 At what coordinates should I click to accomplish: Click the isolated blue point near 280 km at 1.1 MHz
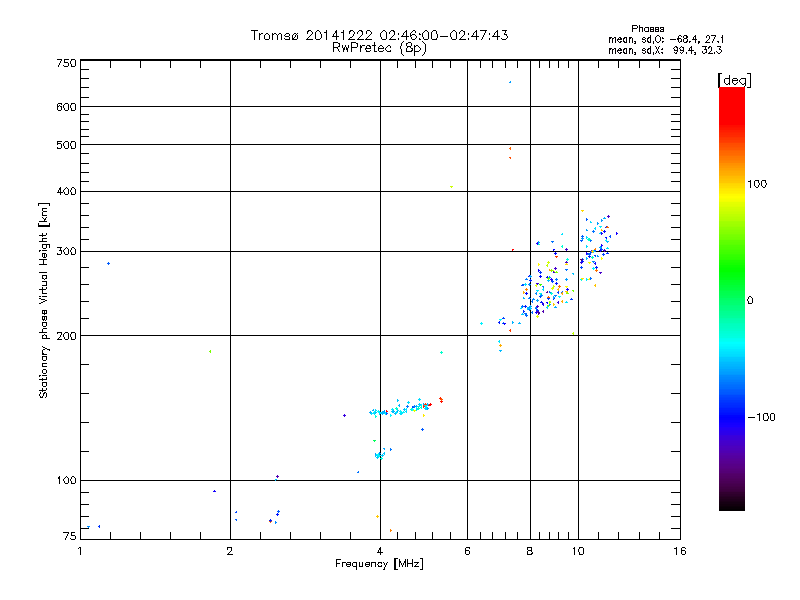point(108,263)
